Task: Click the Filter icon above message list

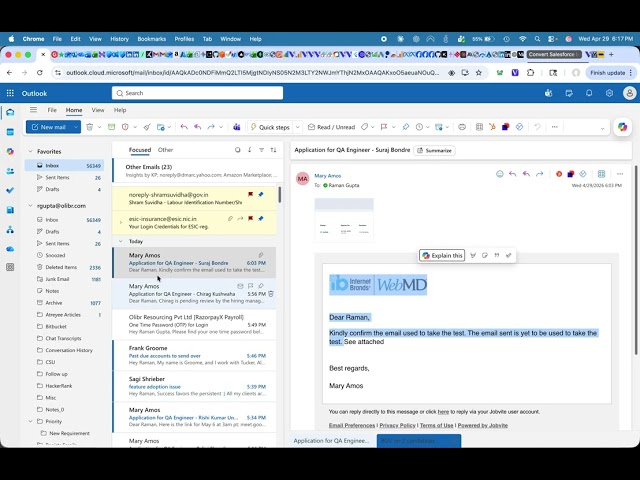Action: click(261, 150)
